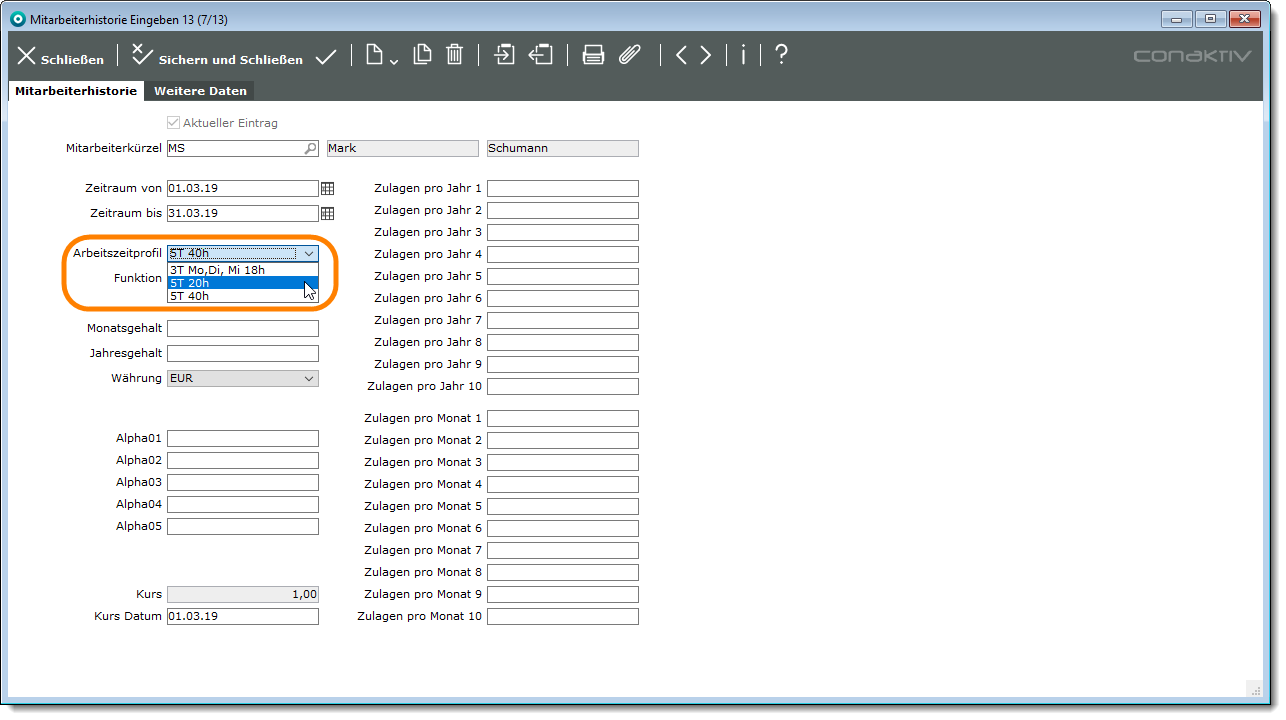Switch to Weitere Daten tab
Screen dimensions: 1286x720
pyautogui.click(x=201, y=91)
